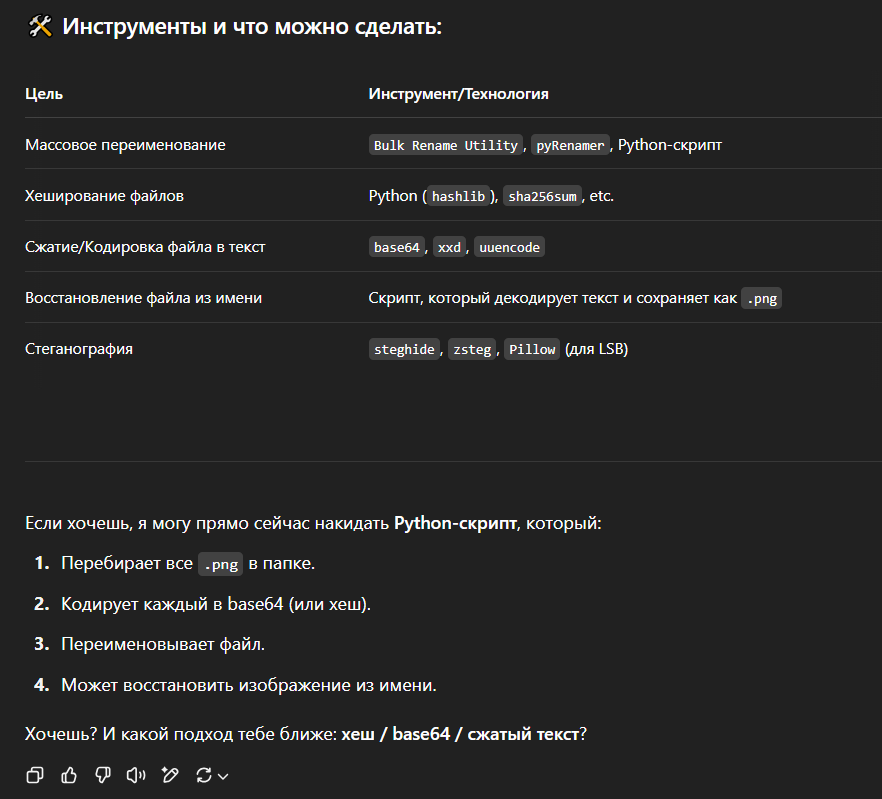Select the pyRenamer code tag

570,145
